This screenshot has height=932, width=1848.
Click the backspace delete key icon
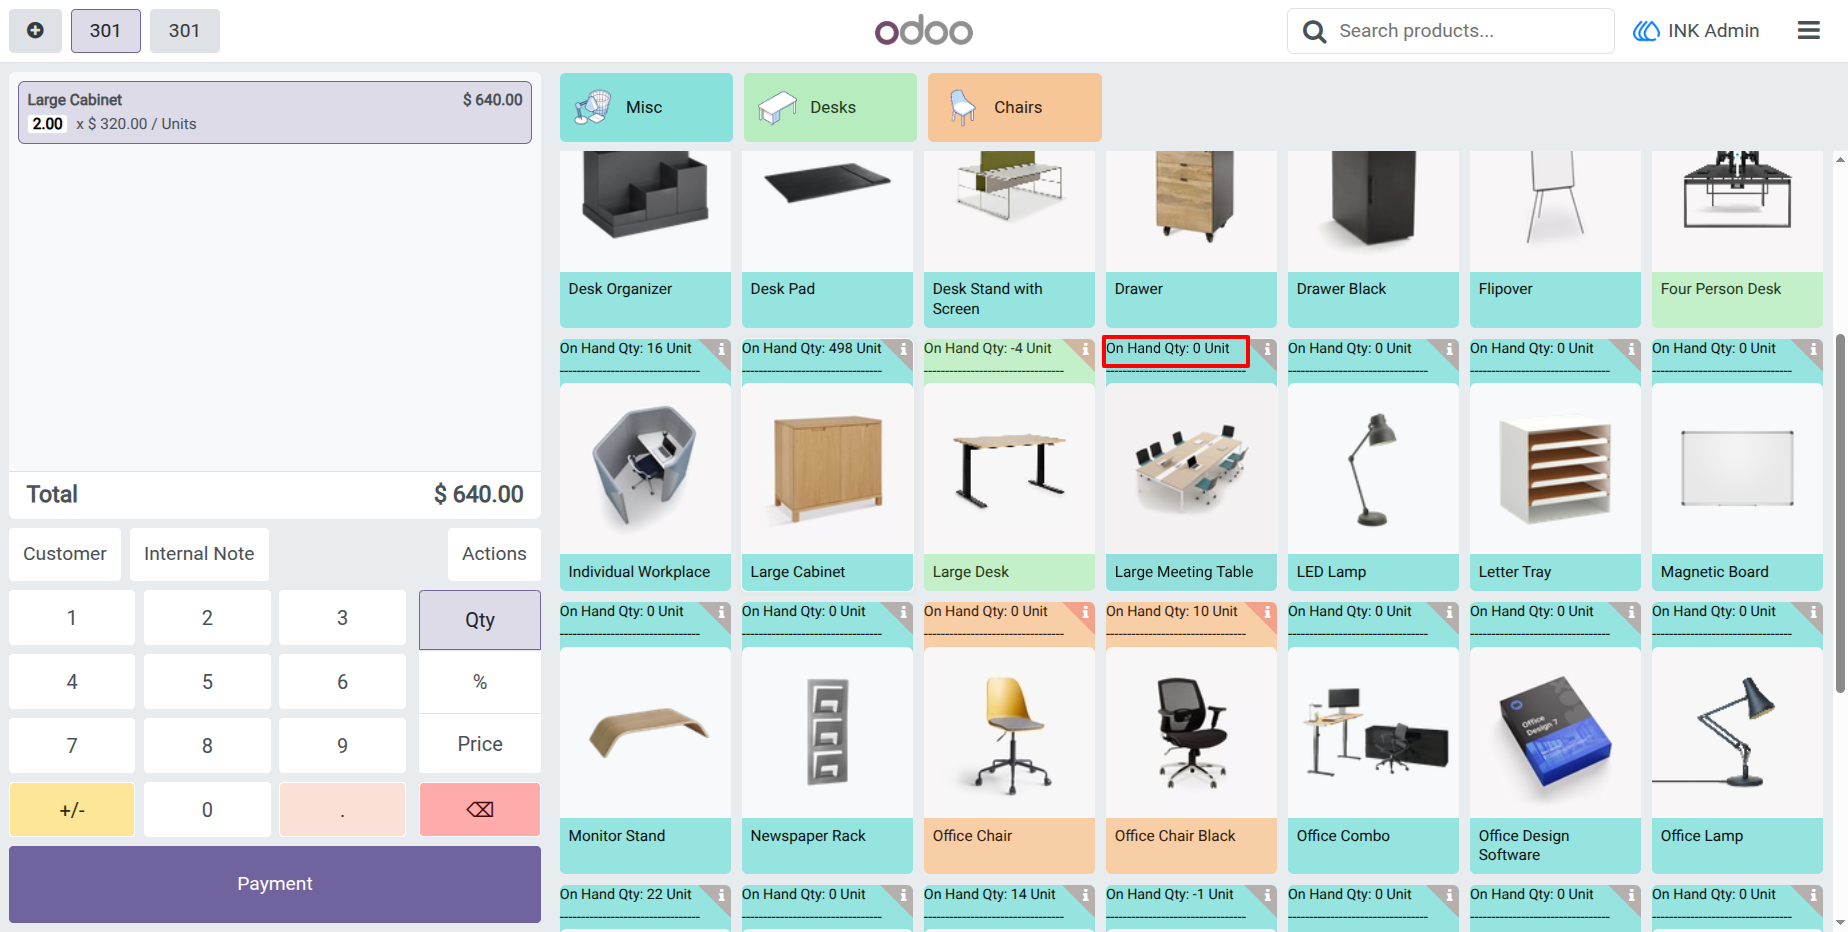[480, 809]
